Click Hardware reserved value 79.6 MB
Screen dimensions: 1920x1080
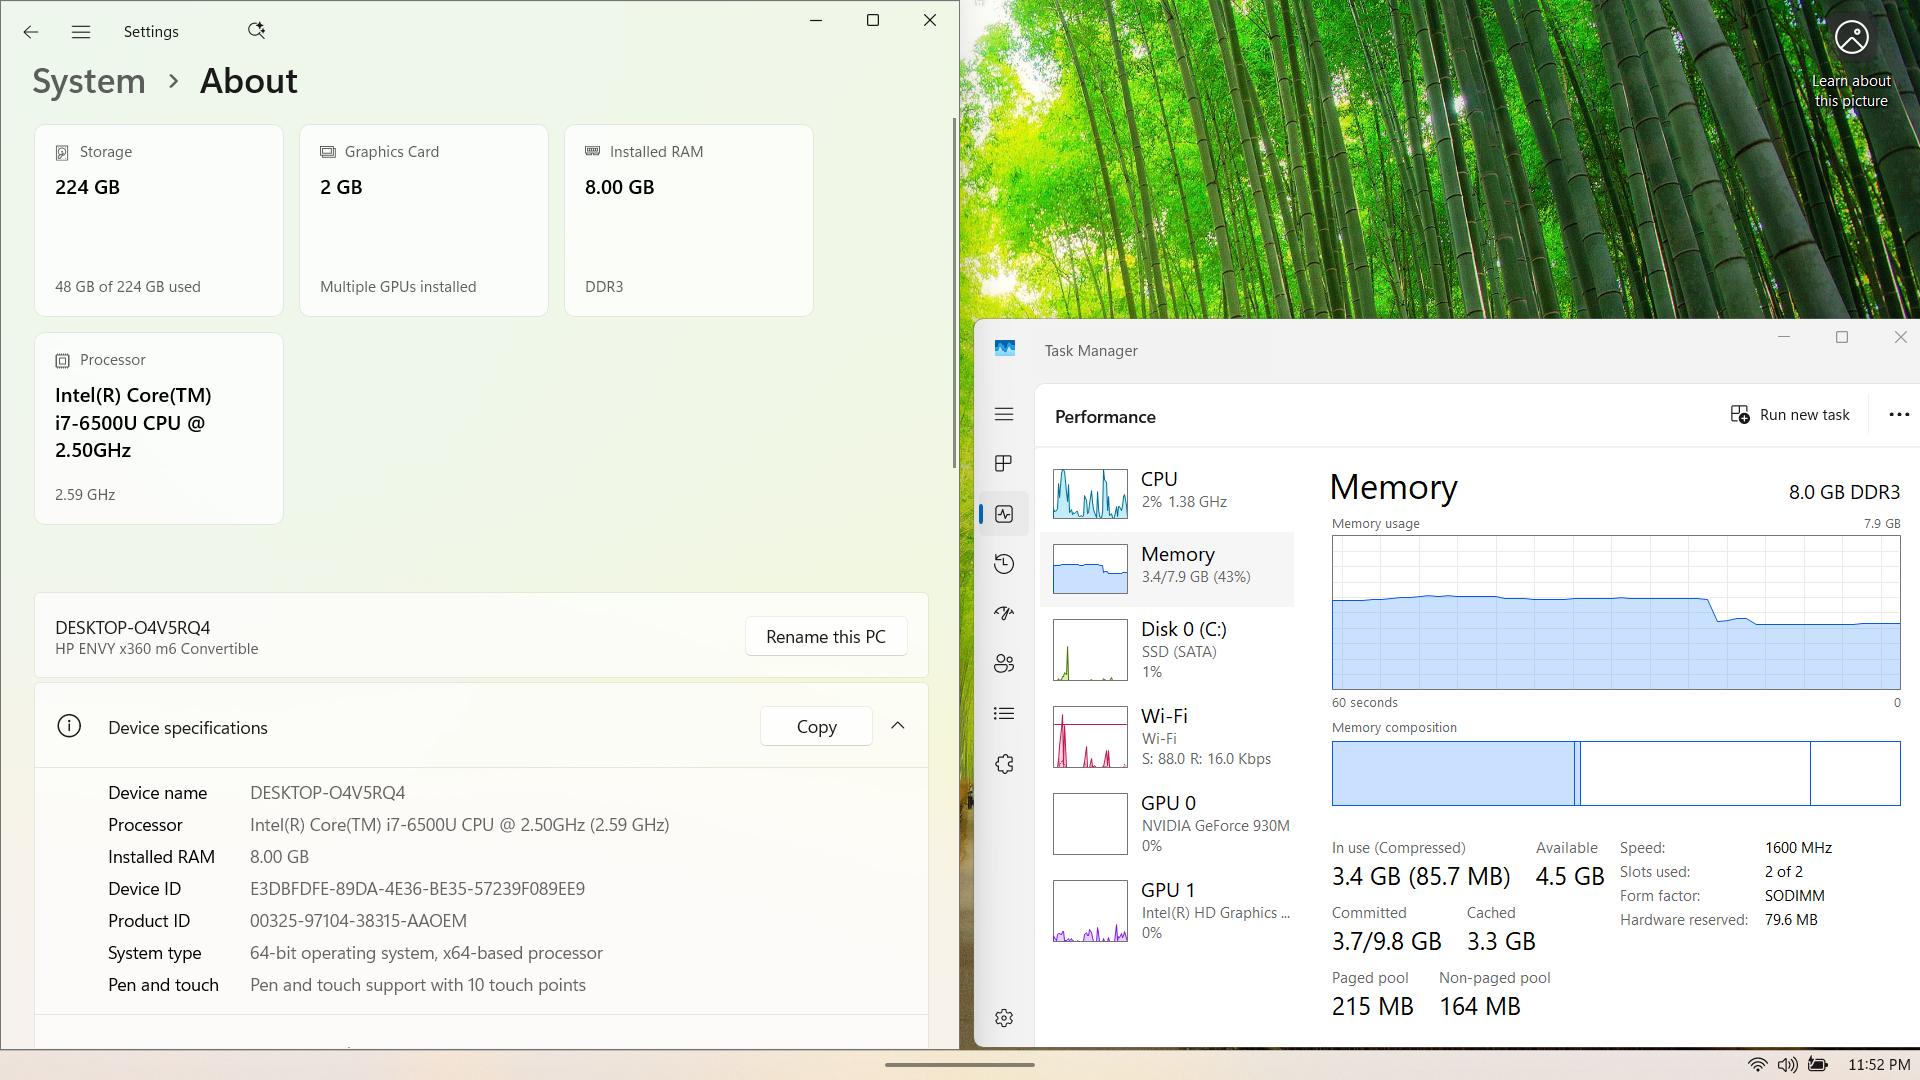1791,920
